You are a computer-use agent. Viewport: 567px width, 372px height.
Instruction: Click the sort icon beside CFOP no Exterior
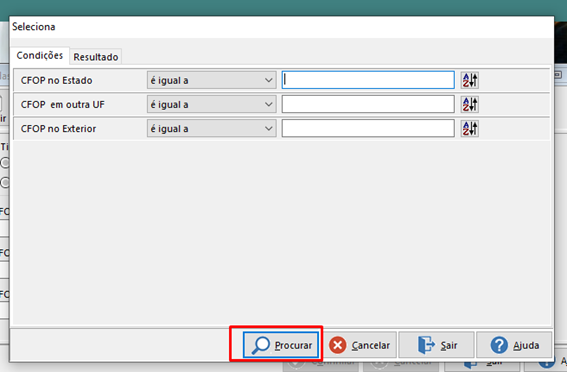tap(470, 129)
